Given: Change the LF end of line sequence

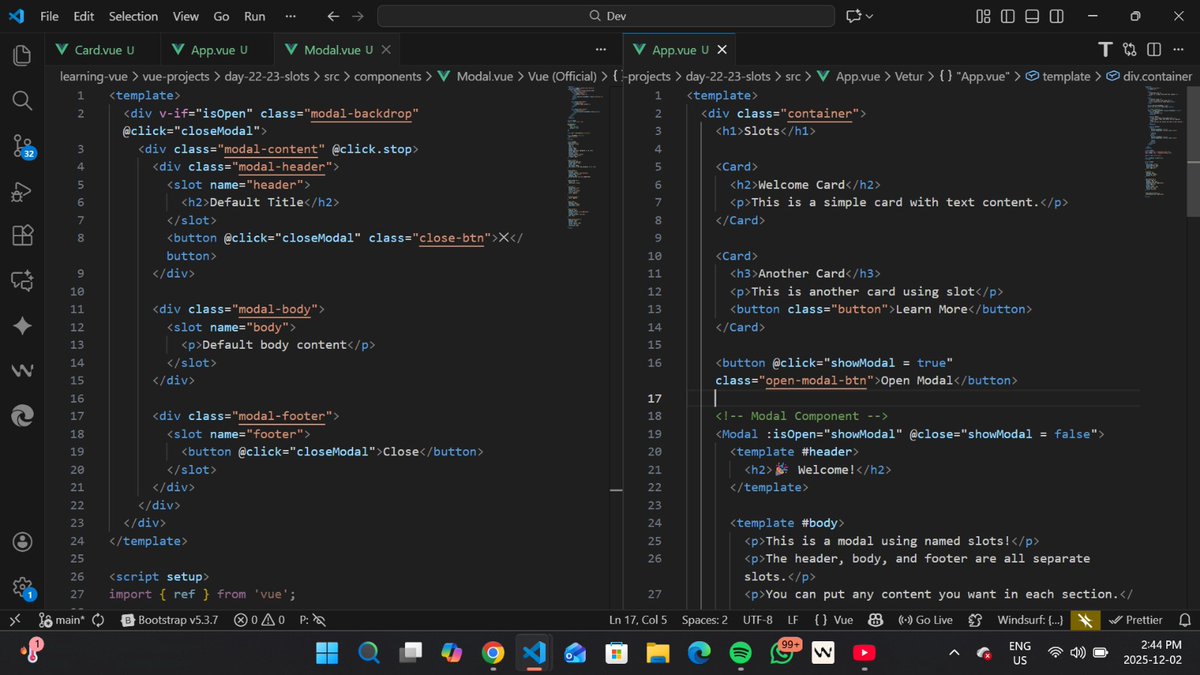Looking at the screenshot, I should pyautogui.click(x=792, y=620).
